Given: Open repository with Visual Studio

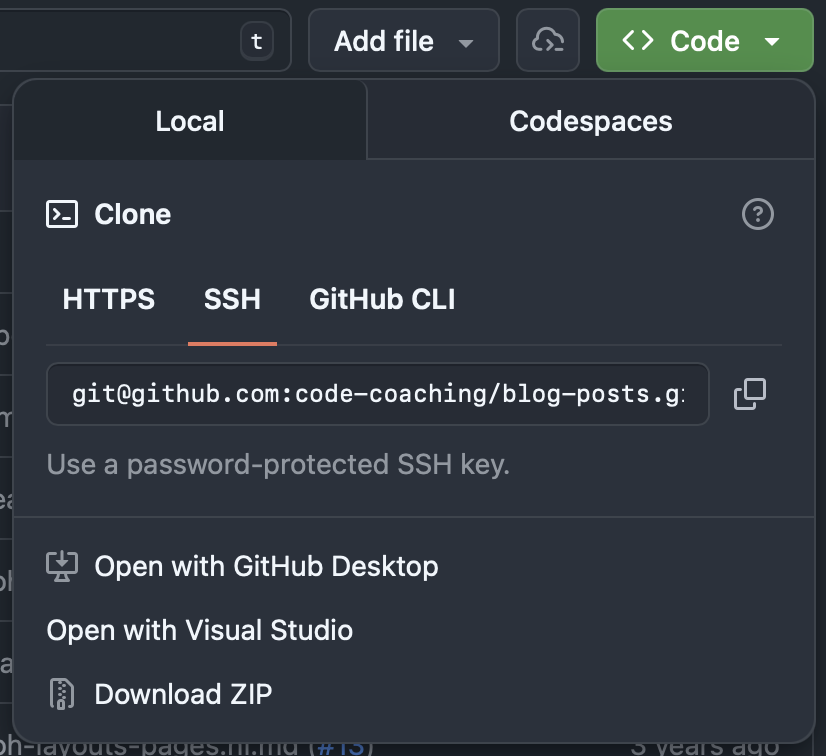Looking at the screenshot, I should 200,630.
